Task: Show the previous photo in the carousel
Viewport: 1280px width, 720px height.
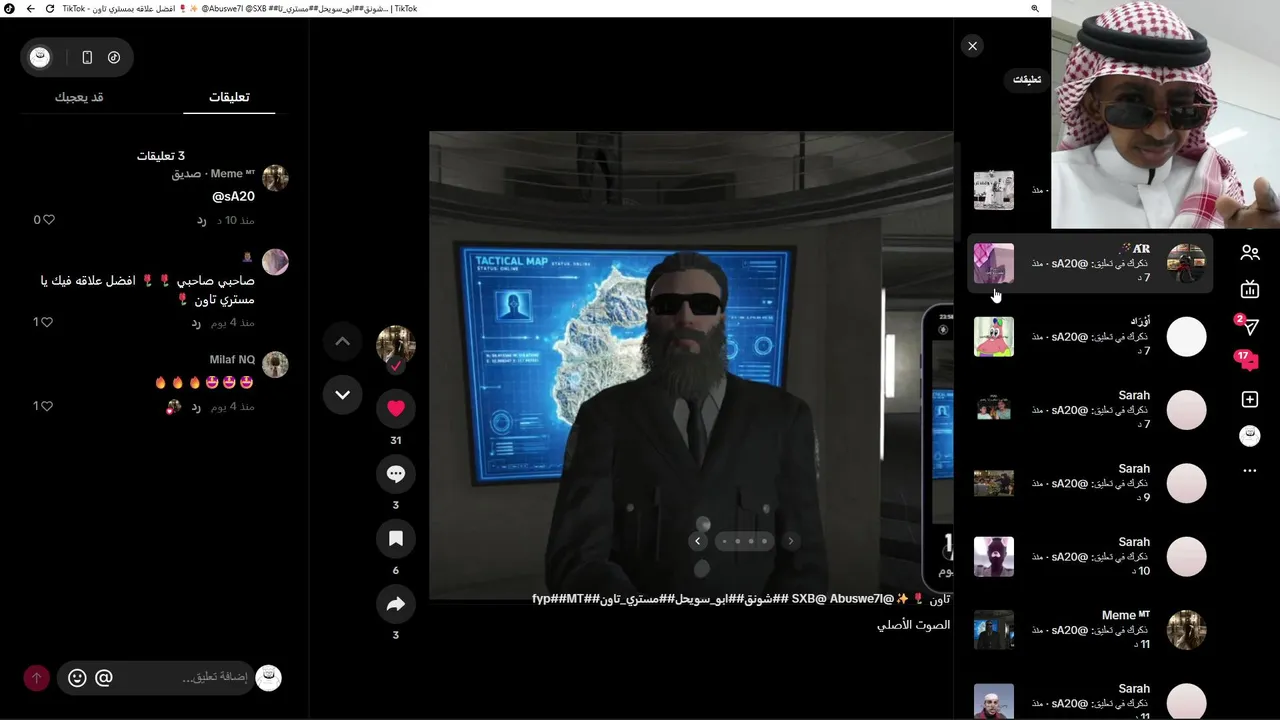Action: click(698, 541)
